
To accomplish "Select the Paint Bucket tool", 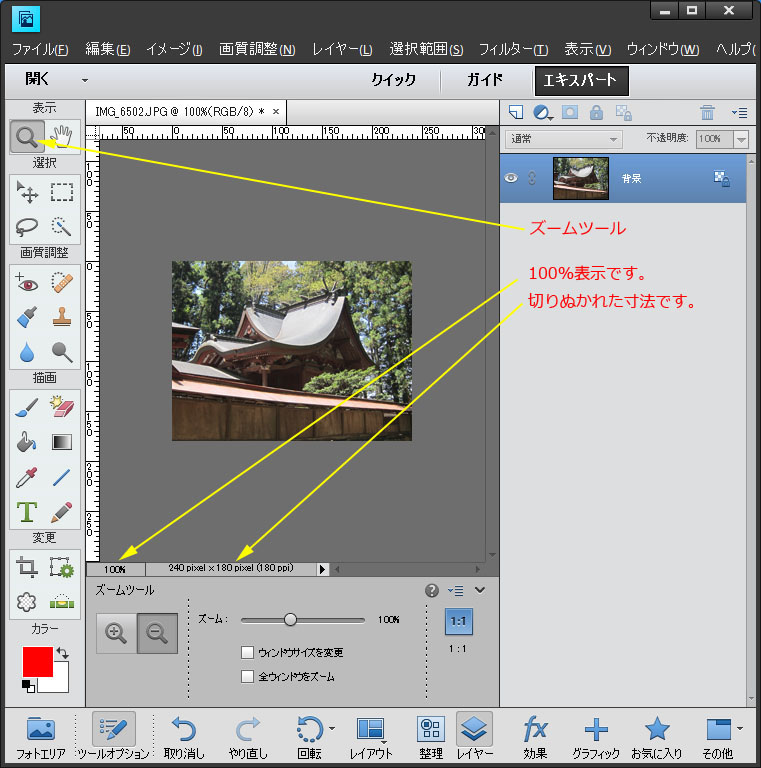I will tap(27, 442).
